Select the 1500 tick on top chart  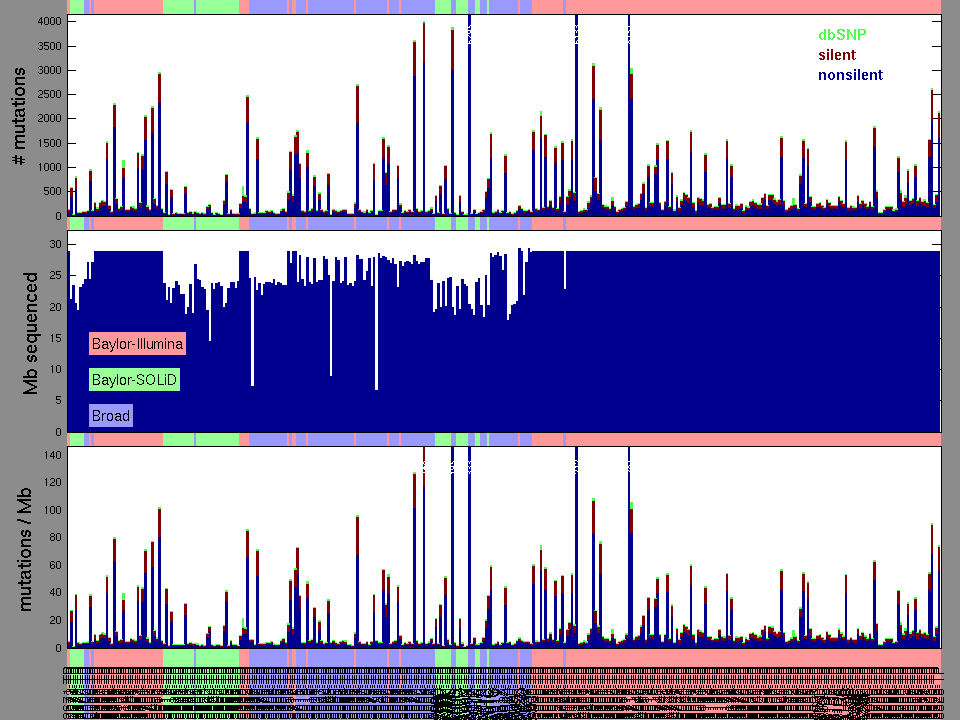pyautogui.click(x=47, y=143)
